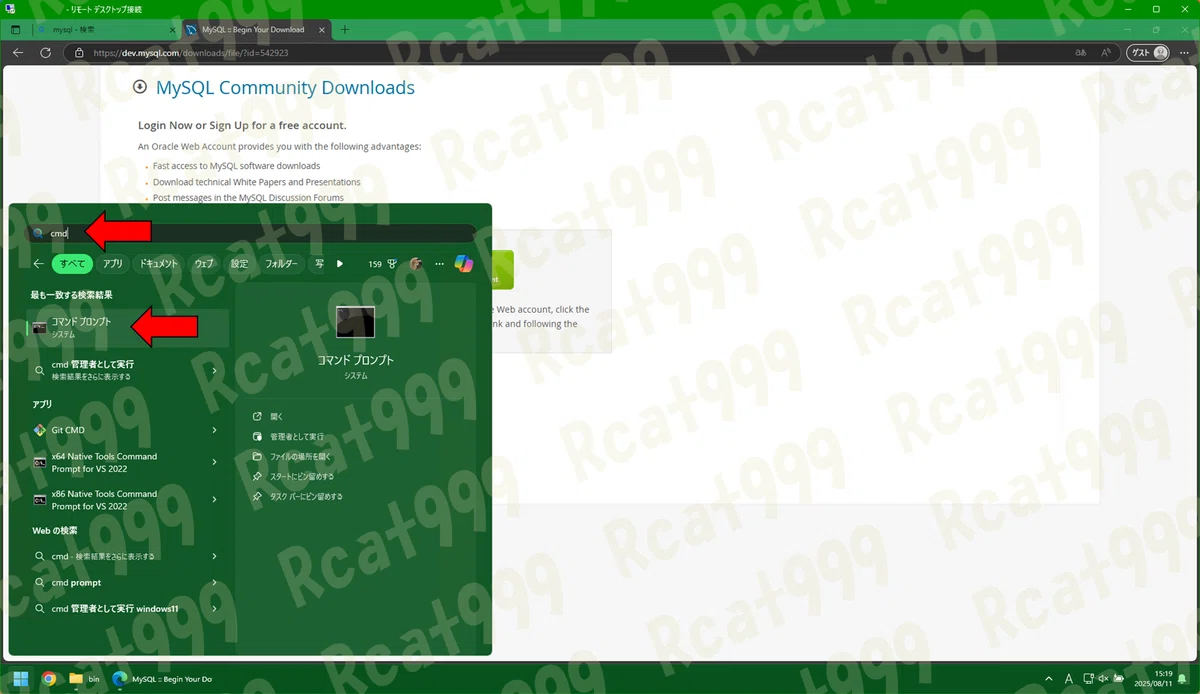Switch to Edge MySQL taskbar item

pyautogui.click(x=163, y=679)
